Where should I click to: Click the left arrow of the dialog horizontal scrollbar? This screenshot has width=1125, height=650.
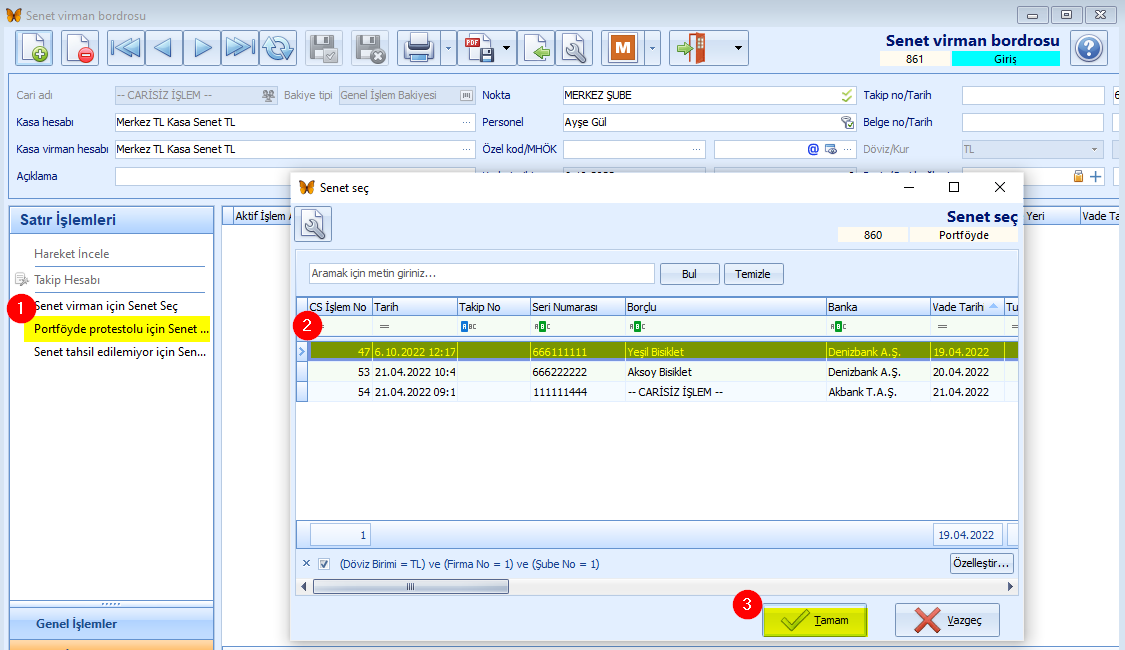pos(304,587)
